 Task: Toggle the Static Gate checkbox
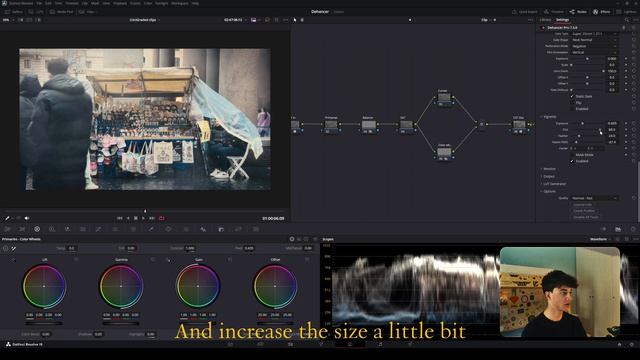point(572,96)
